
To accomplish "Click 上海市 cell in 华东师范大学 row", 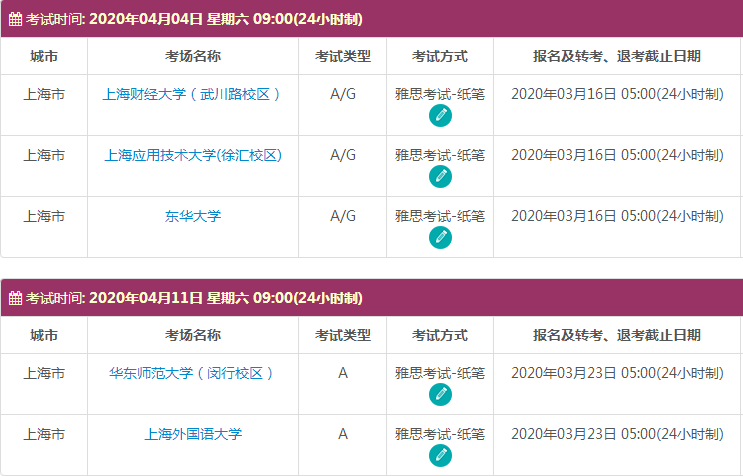I will point(44,373).
